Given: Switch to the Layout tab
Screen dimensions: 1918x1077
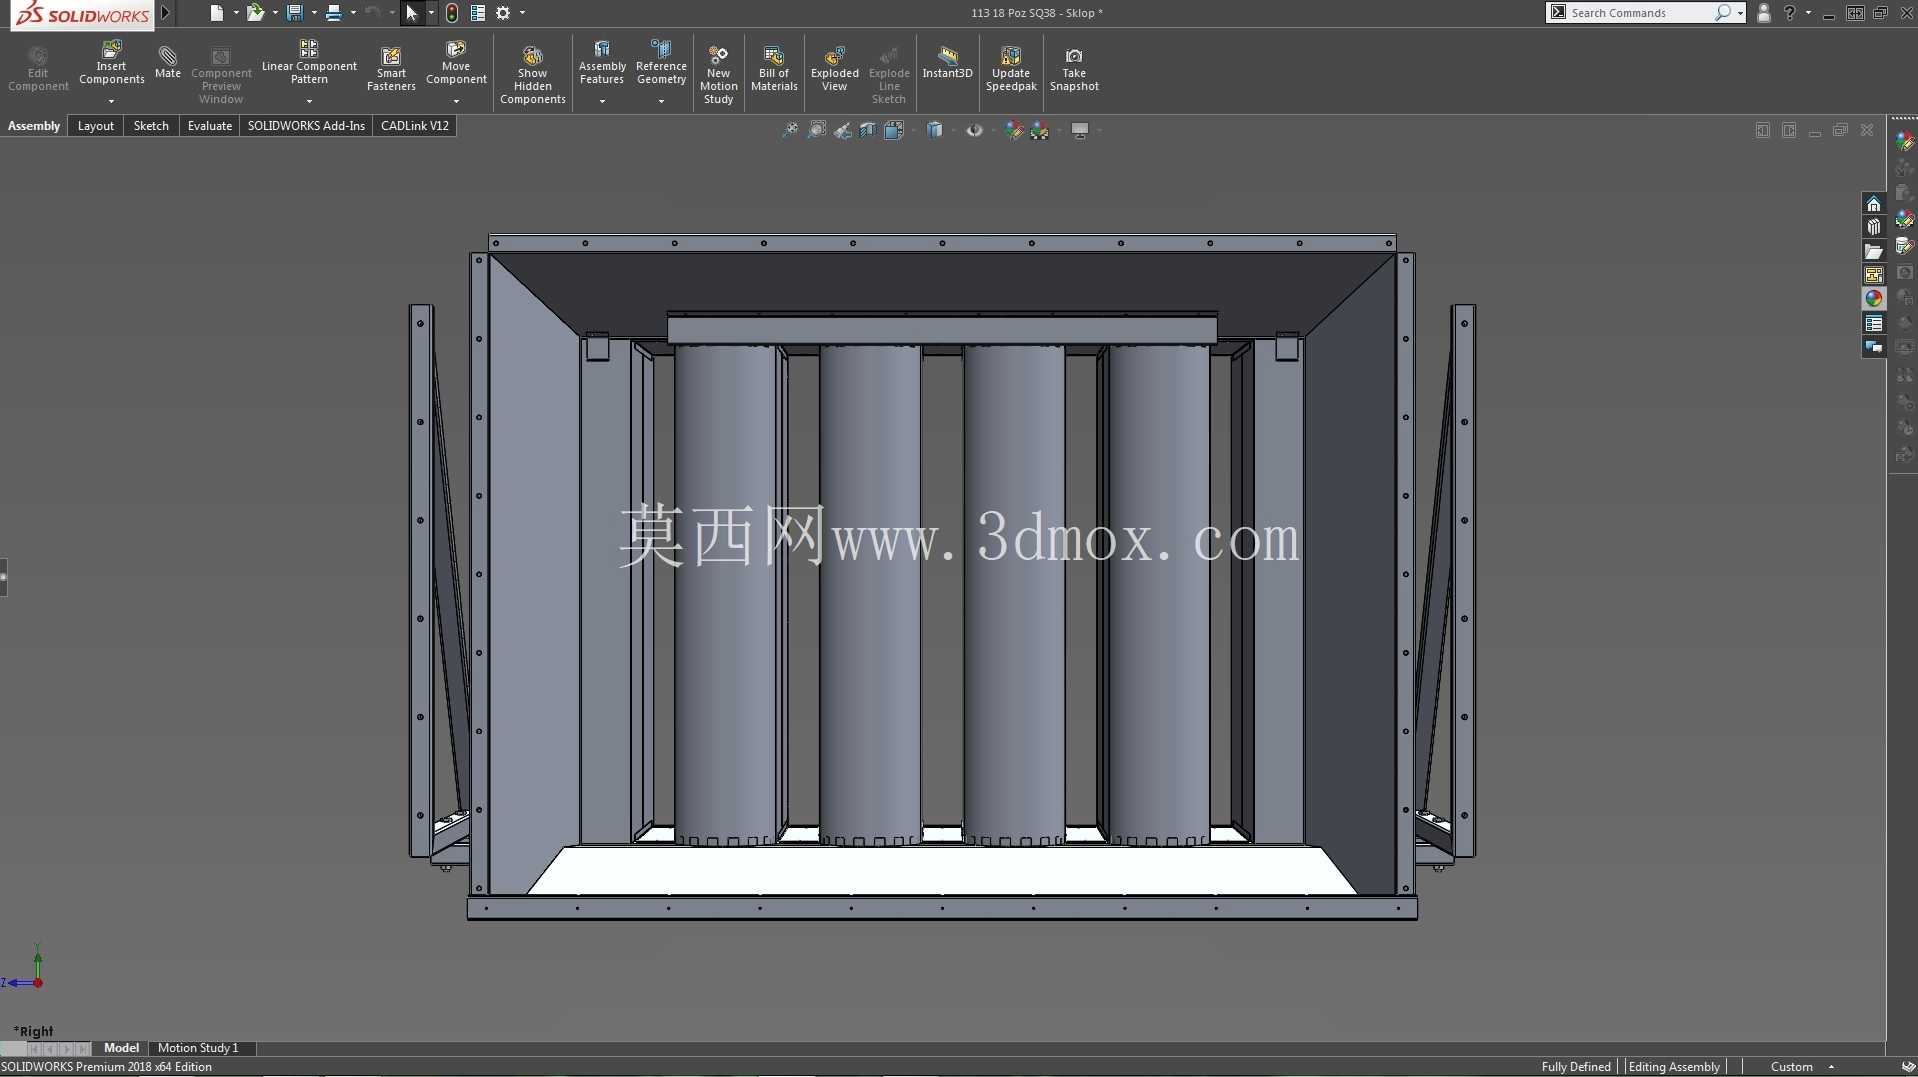Looking at the screenshot, I should (x=96, y=126).
